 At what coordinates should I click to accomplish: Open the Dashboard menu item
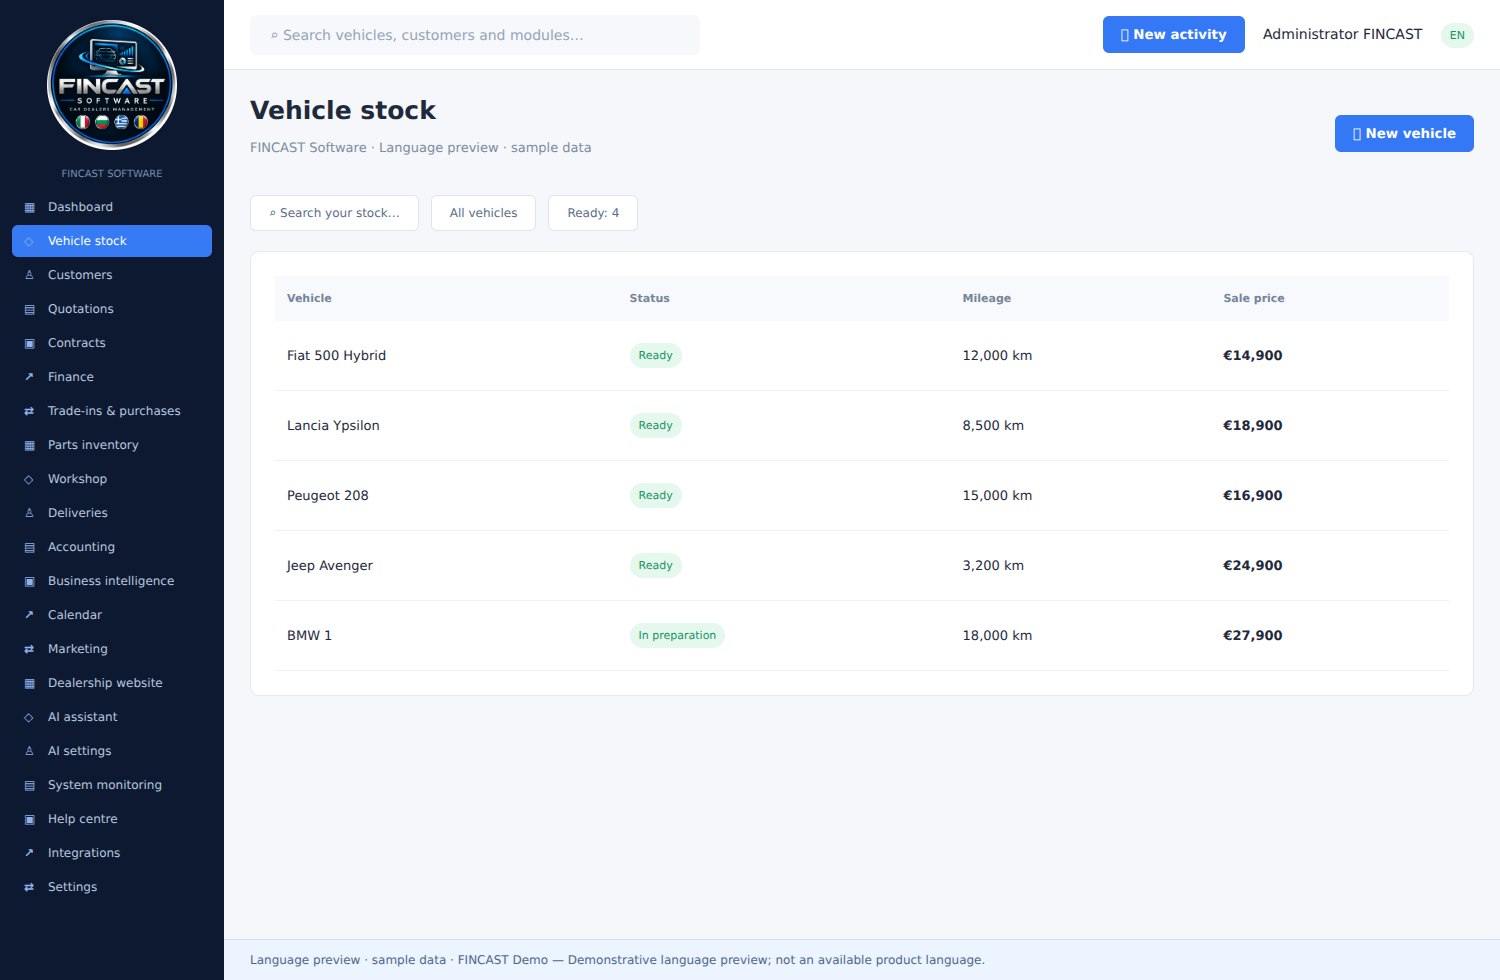pos(112,207)
